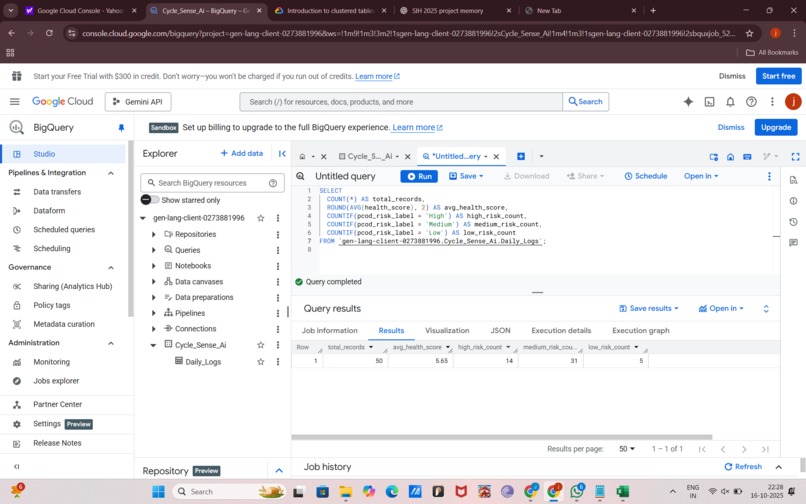The width and height of the screenshot is (806, 504).
Task: Run the query
Action: pos(419,176)
